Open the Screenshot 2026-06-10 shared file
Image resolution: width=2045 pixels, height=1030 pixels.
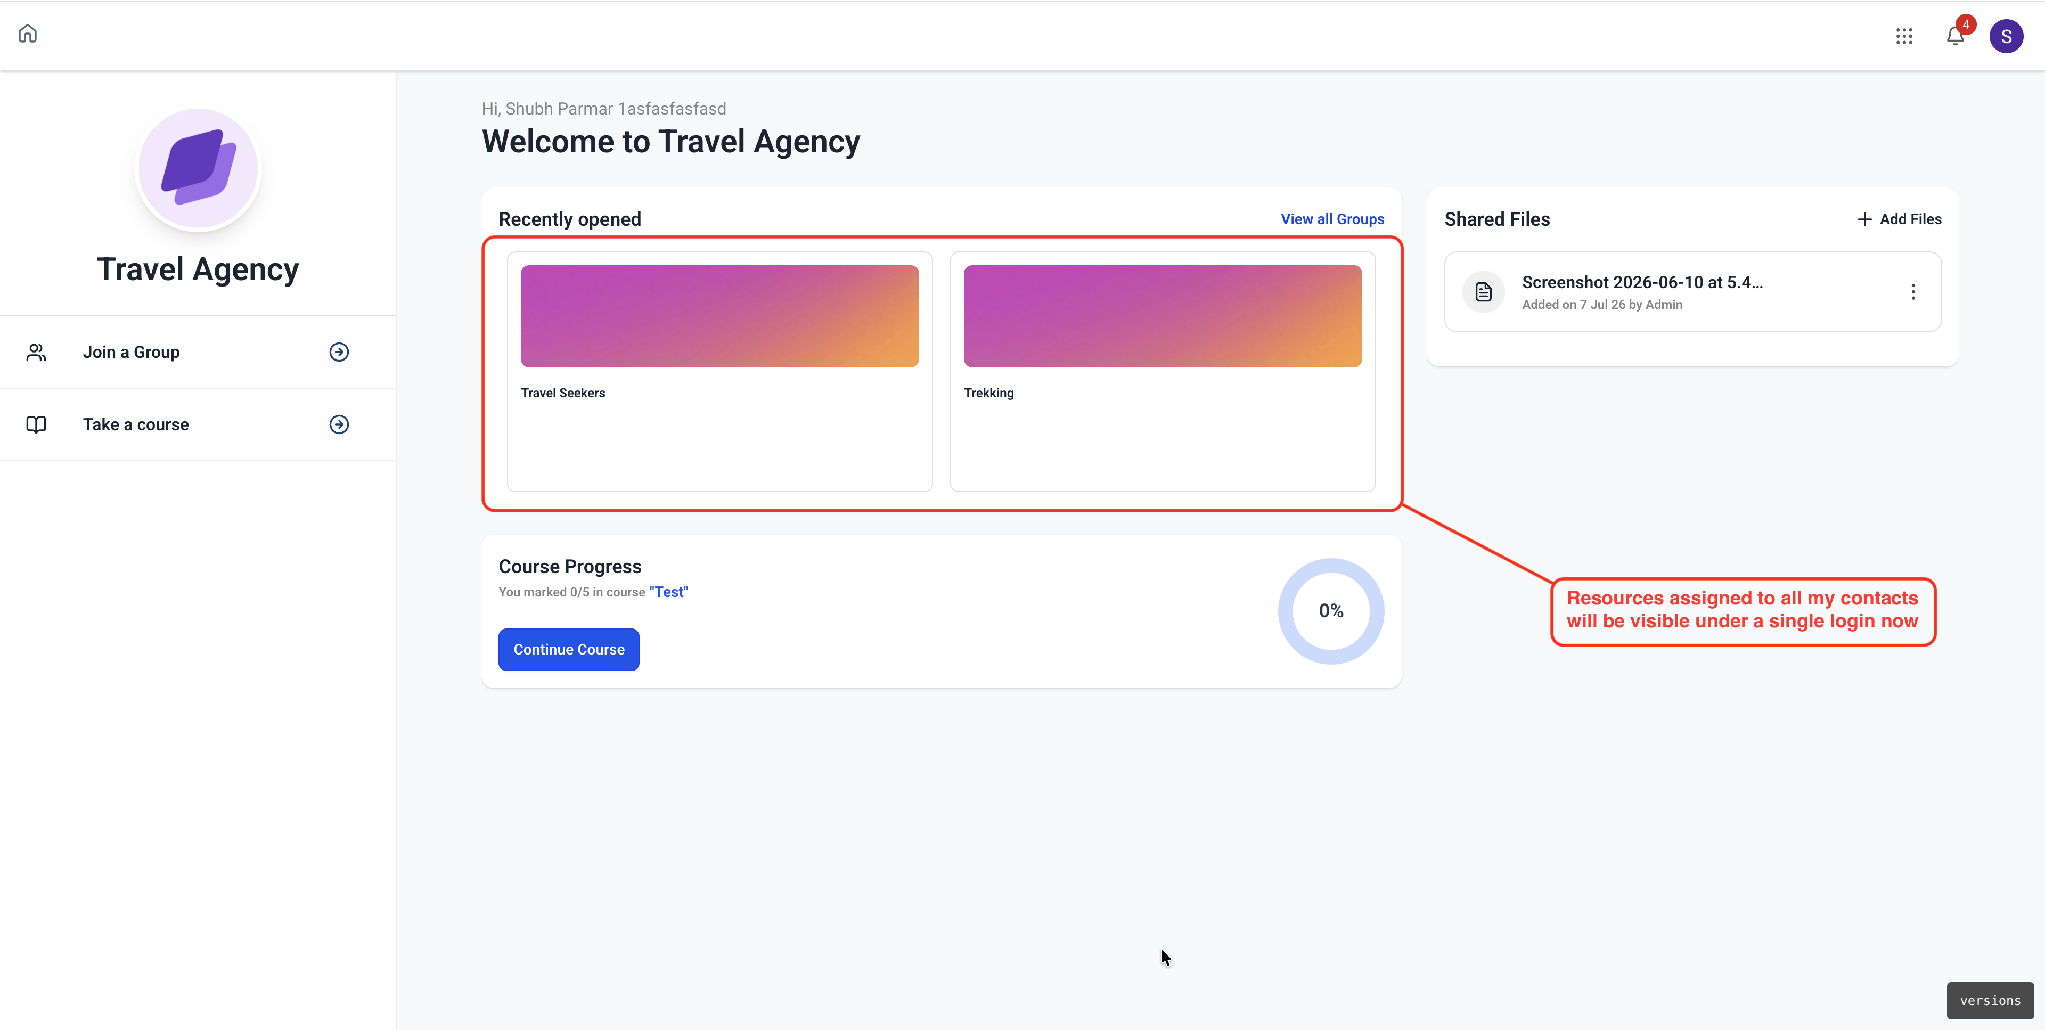[1692, 291]
